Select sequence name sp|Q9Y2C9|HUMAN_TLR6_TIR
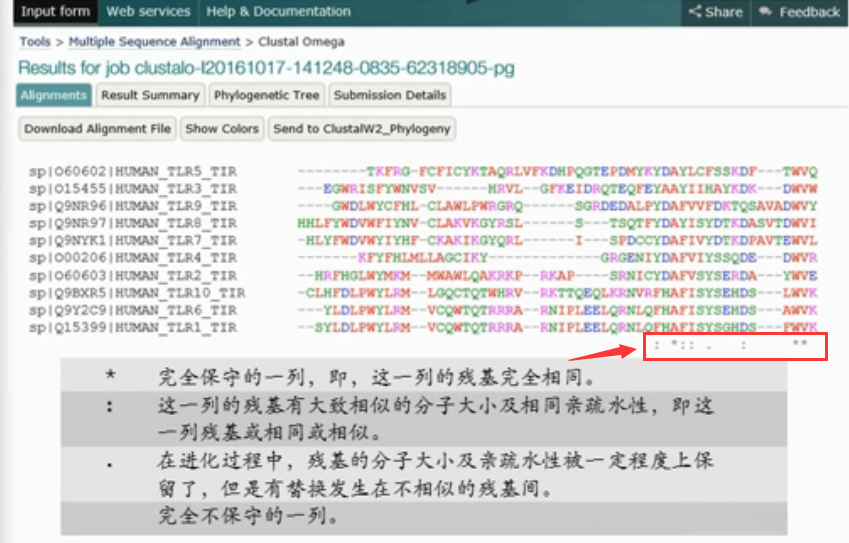Screen dimensions: 849x543 pos(133,310)
